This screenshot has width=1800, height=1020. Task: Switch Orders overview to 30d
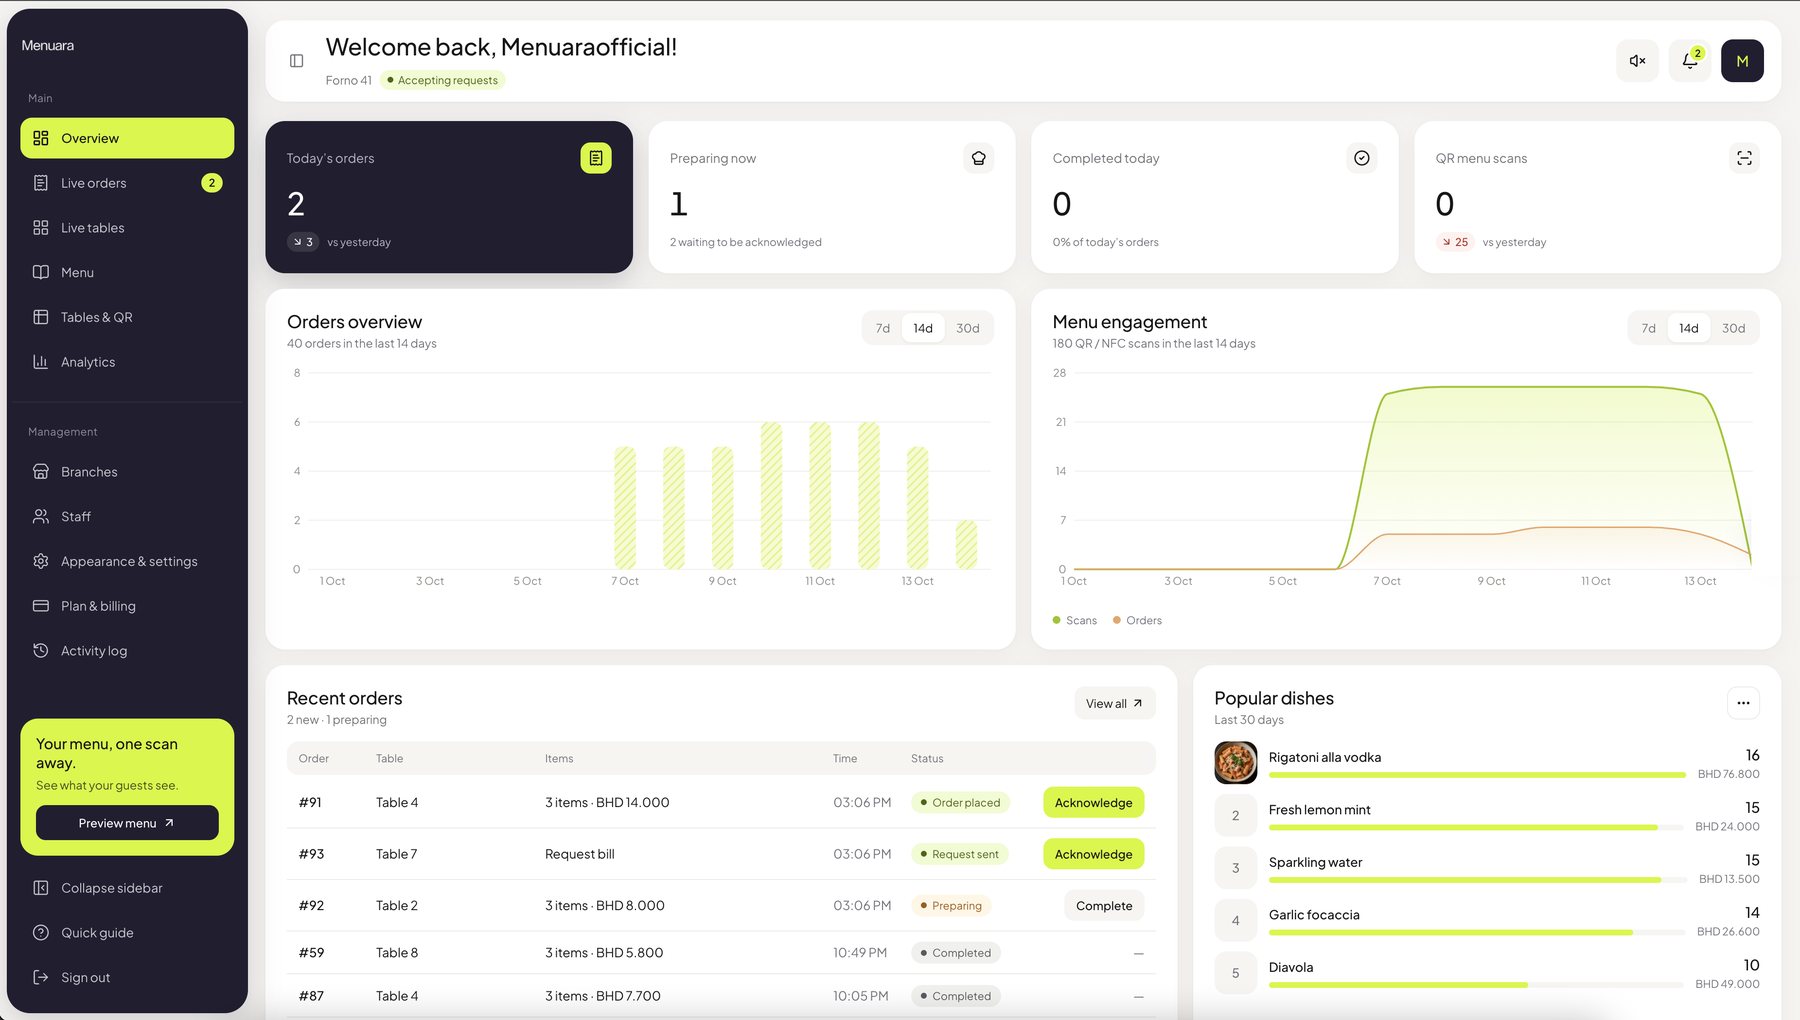(x=968, y=328)
